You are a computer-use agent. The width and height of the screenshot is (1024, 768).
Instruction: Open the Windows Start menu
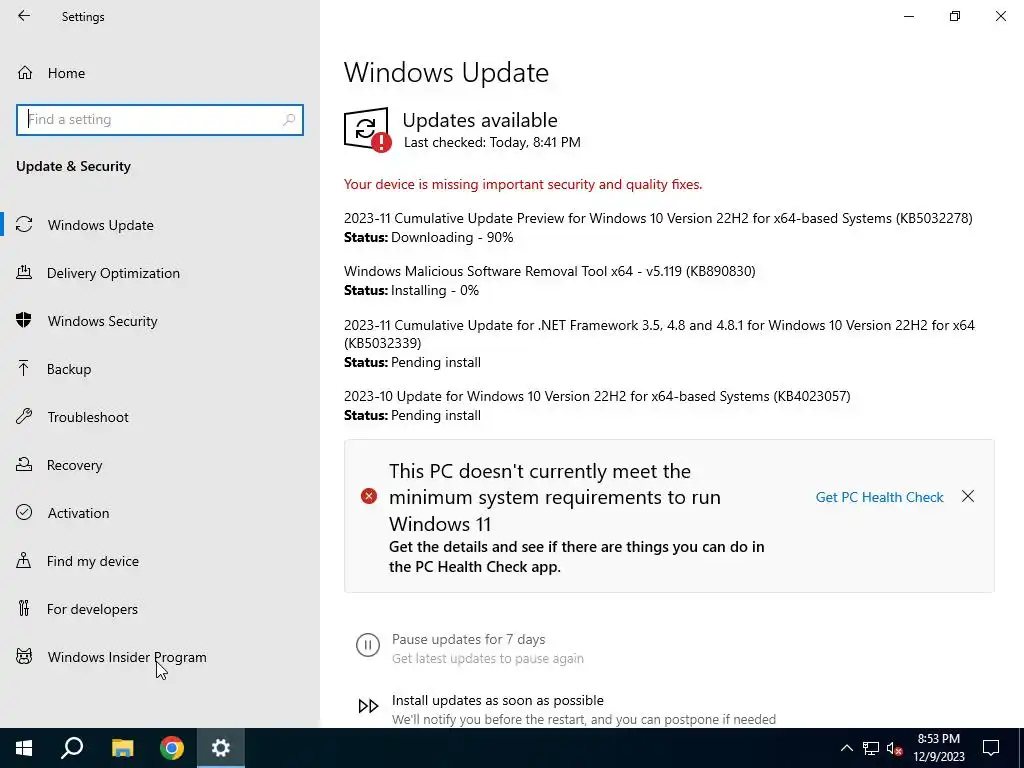[x=24, y=748]
